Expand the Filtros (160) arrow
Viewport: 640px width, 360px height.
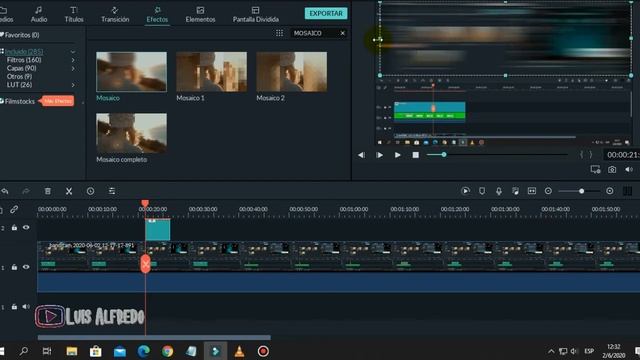(73, 60)
